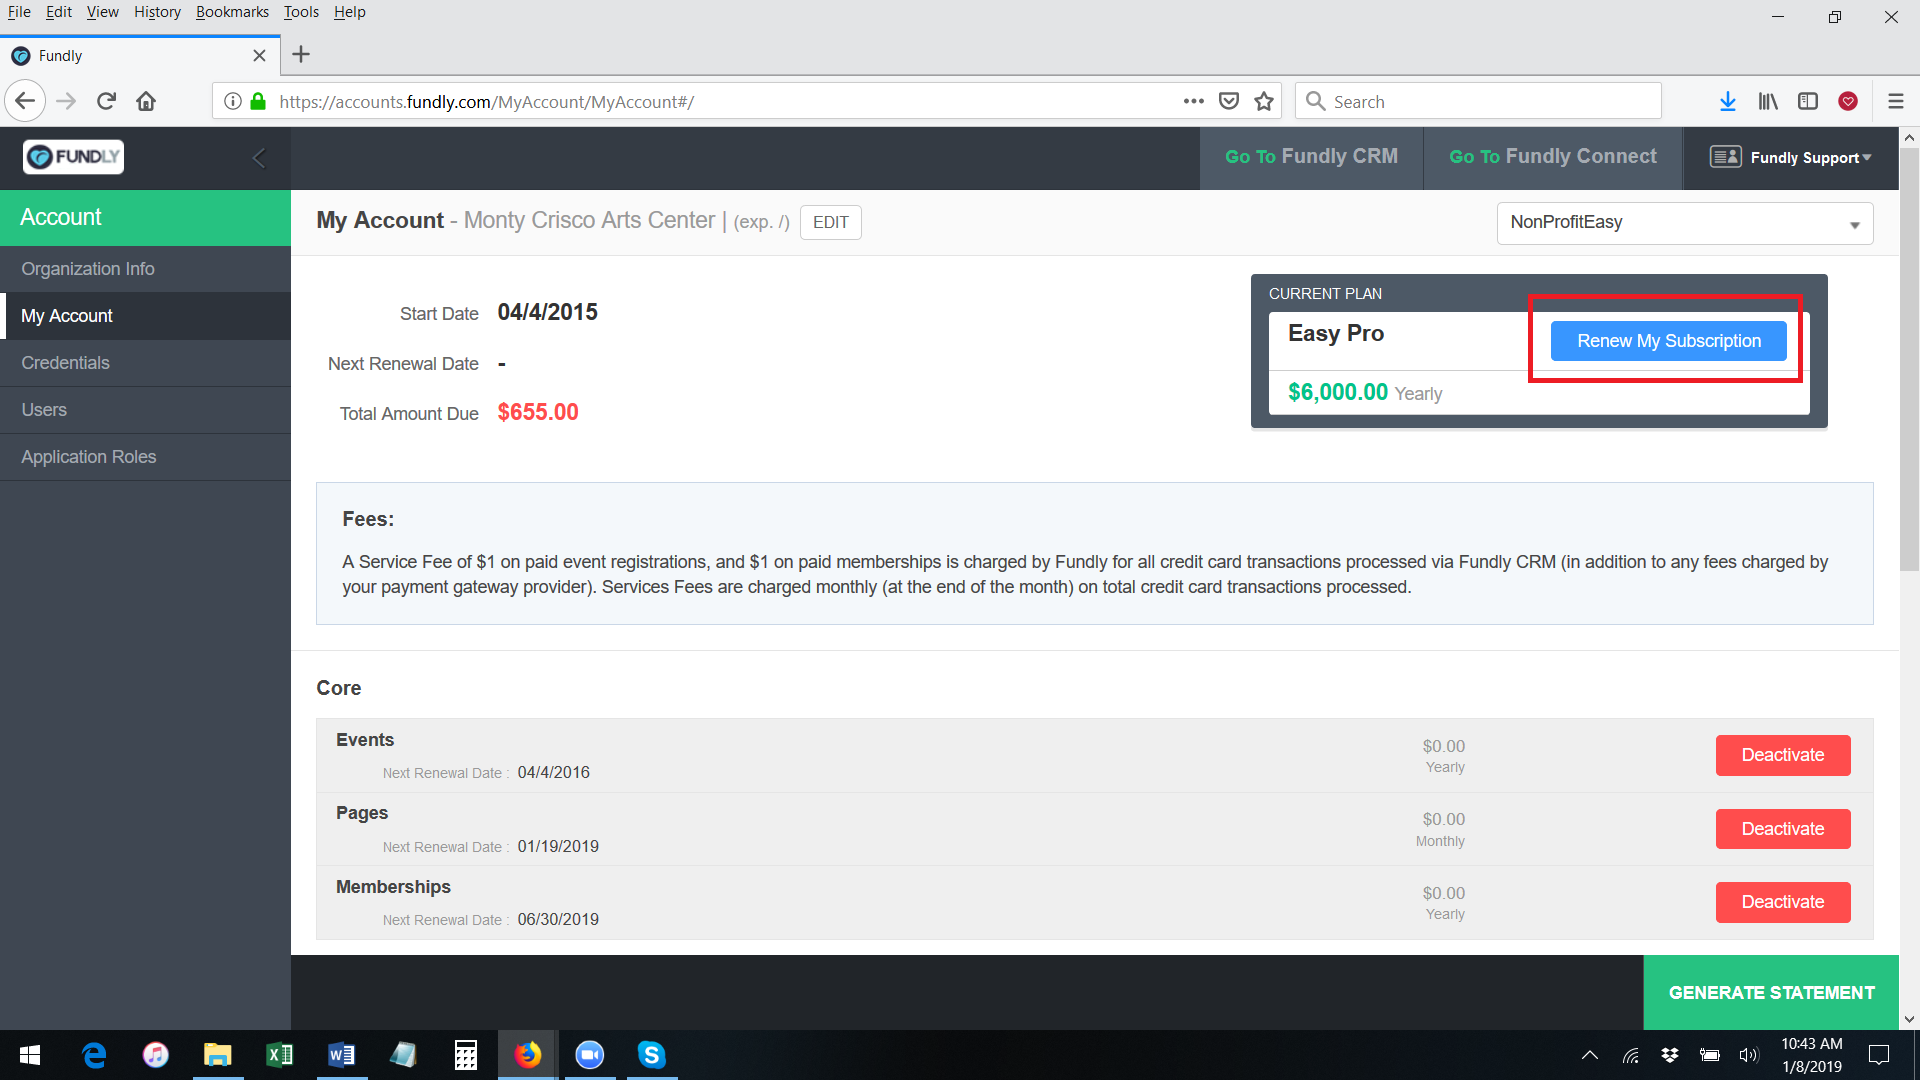Open the browser home page
This screenshot has width=1920, height=1080.
[146, 101]
